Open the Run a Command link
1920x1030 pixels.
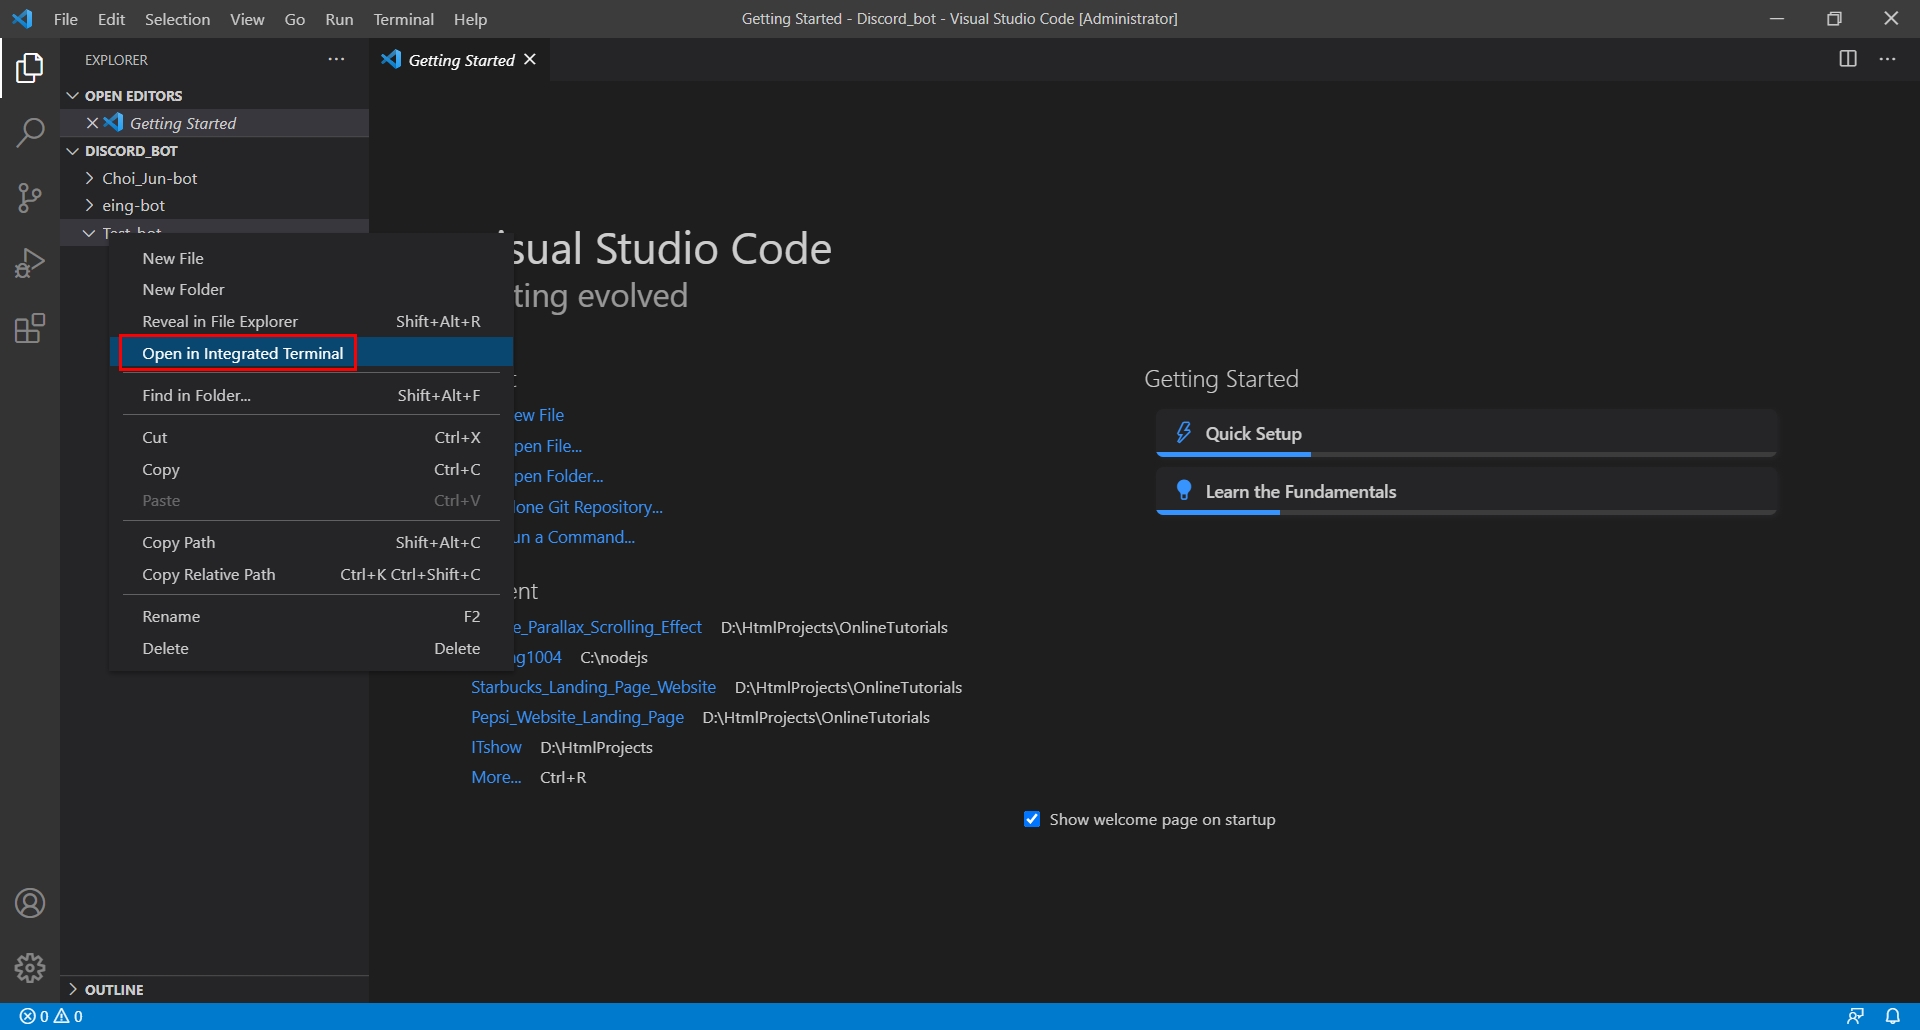coord(574,537)
